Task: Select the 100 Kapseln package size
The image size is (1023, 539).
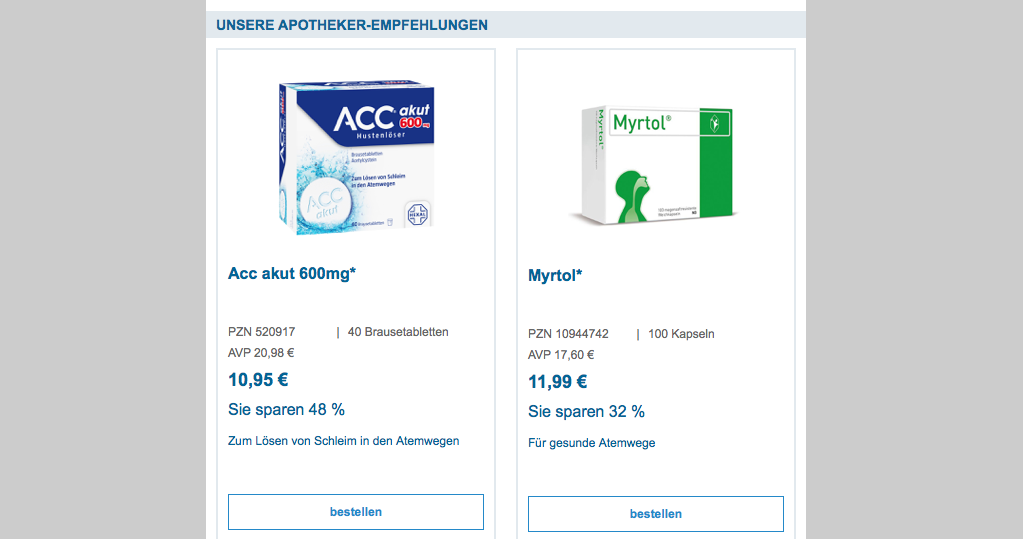Action: click(681, 334)
